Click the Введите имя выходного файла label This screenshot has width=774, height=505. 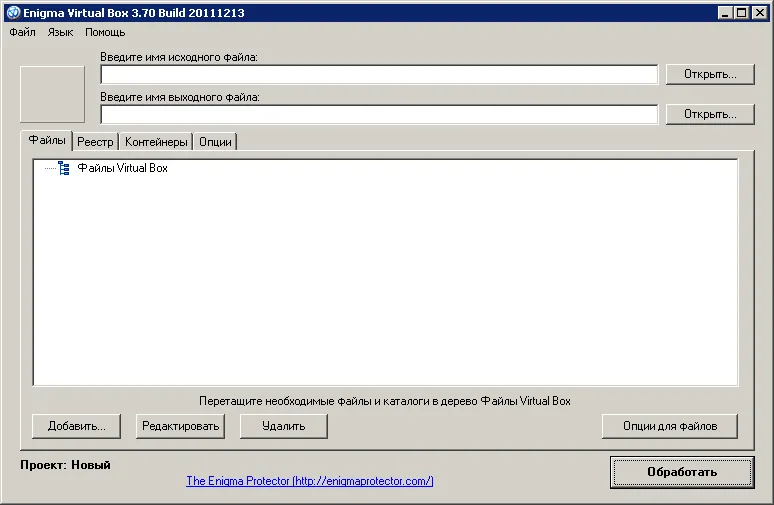pyautogui.click(x=180, y=97)
